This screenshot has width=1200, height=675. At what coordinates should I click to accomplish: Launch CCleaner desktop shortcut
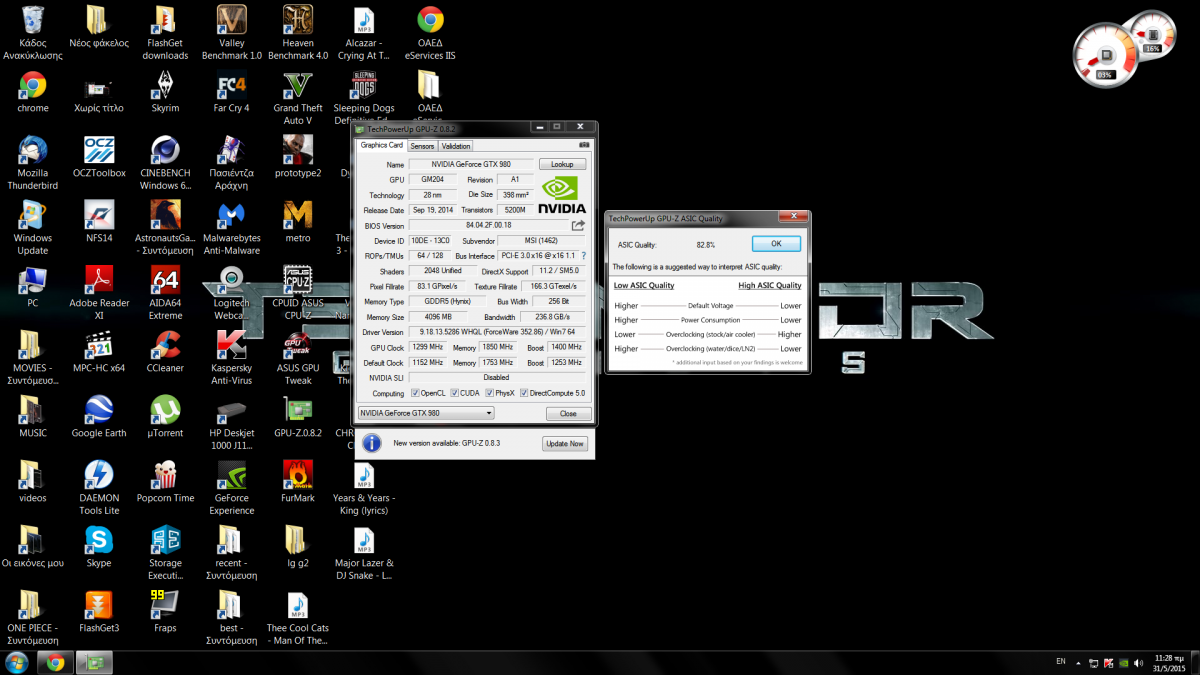point(165,350)
